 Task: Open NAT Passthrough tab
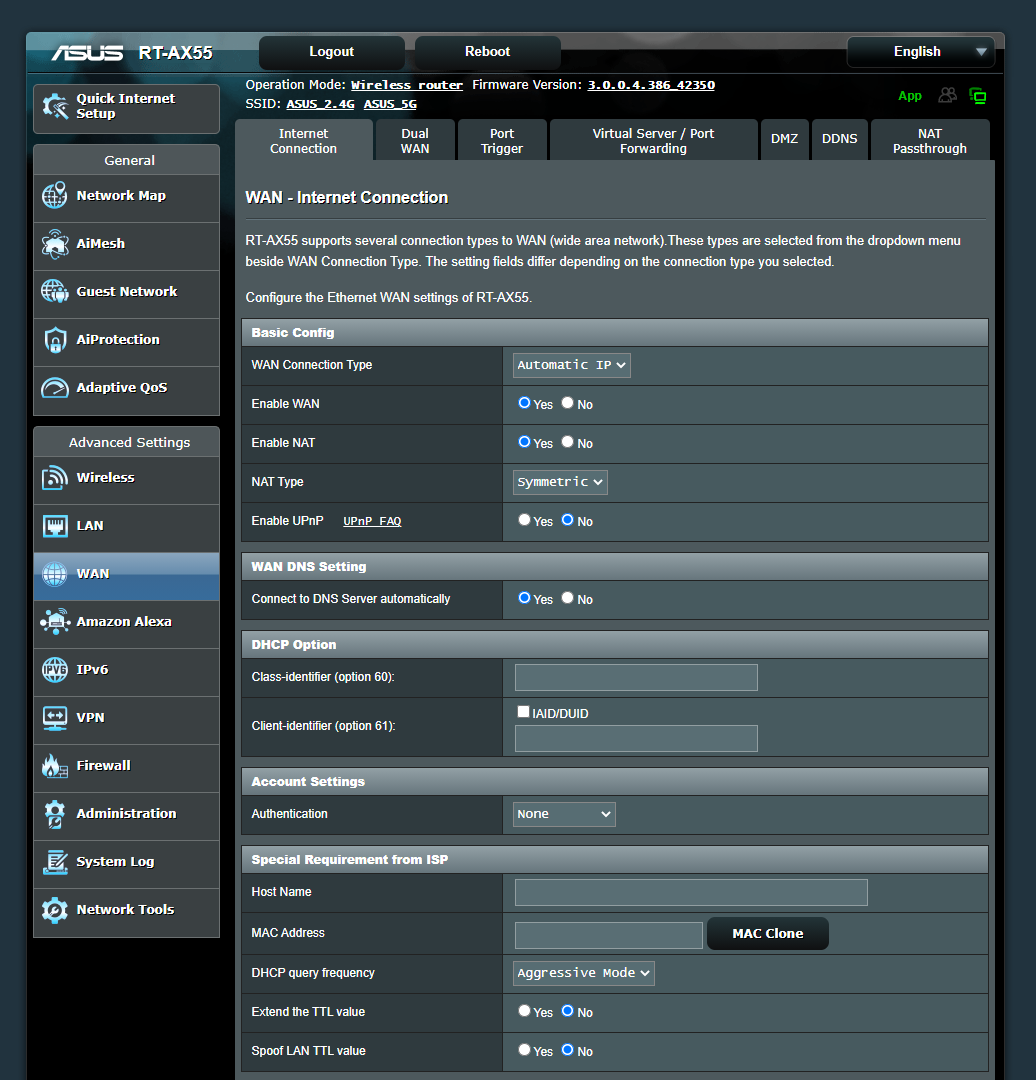click(930, 141)
